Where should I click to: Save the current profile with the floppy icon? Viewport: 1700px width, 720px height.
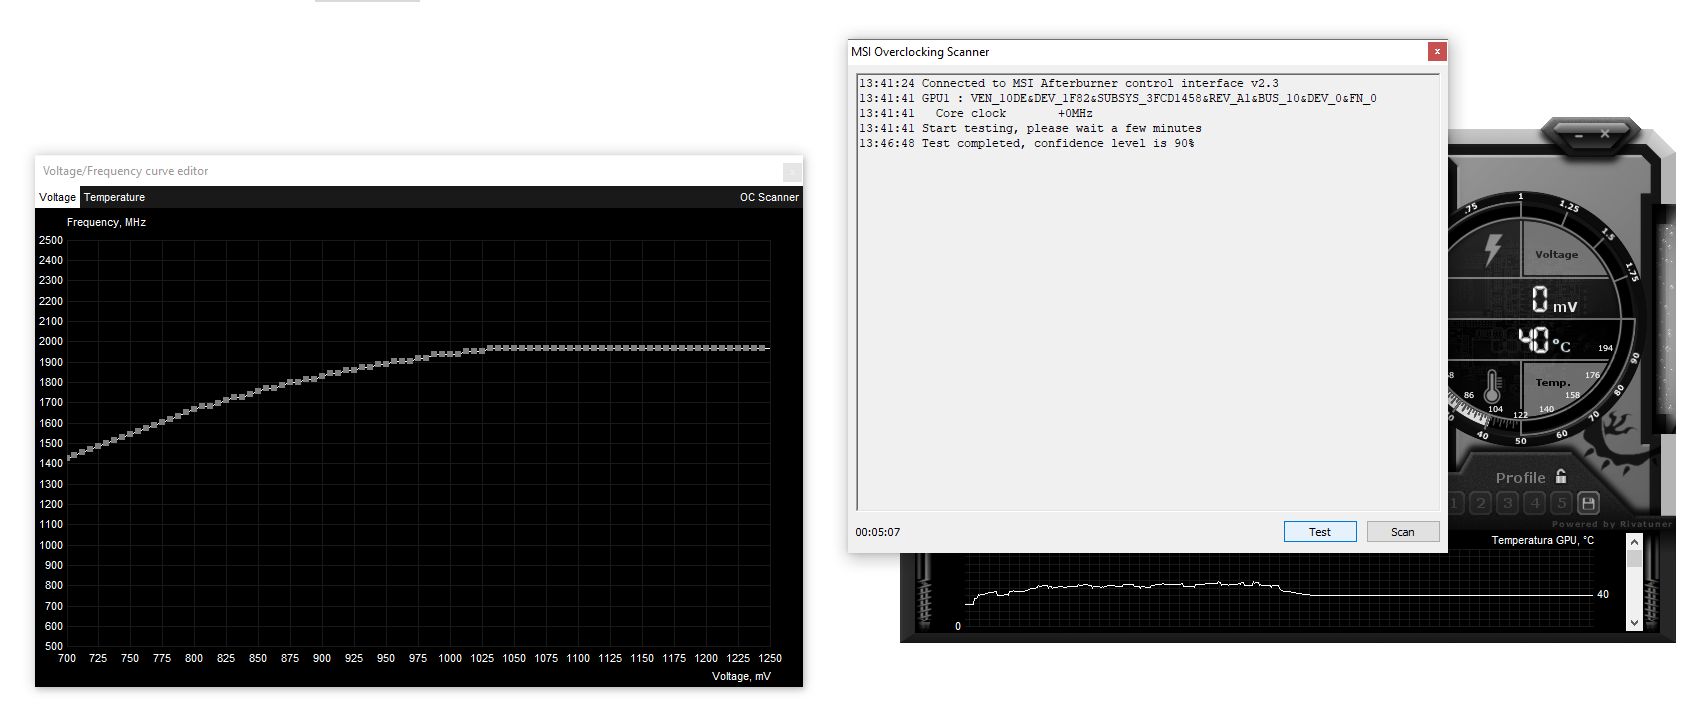click(x=1588, y=503)
